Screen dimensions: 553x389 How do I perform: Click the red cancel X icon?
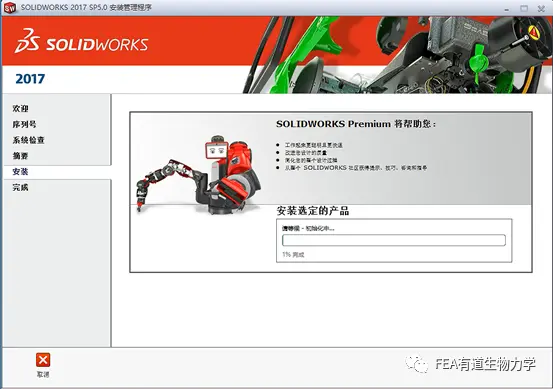pyautogui.click(x=43, y=360)
